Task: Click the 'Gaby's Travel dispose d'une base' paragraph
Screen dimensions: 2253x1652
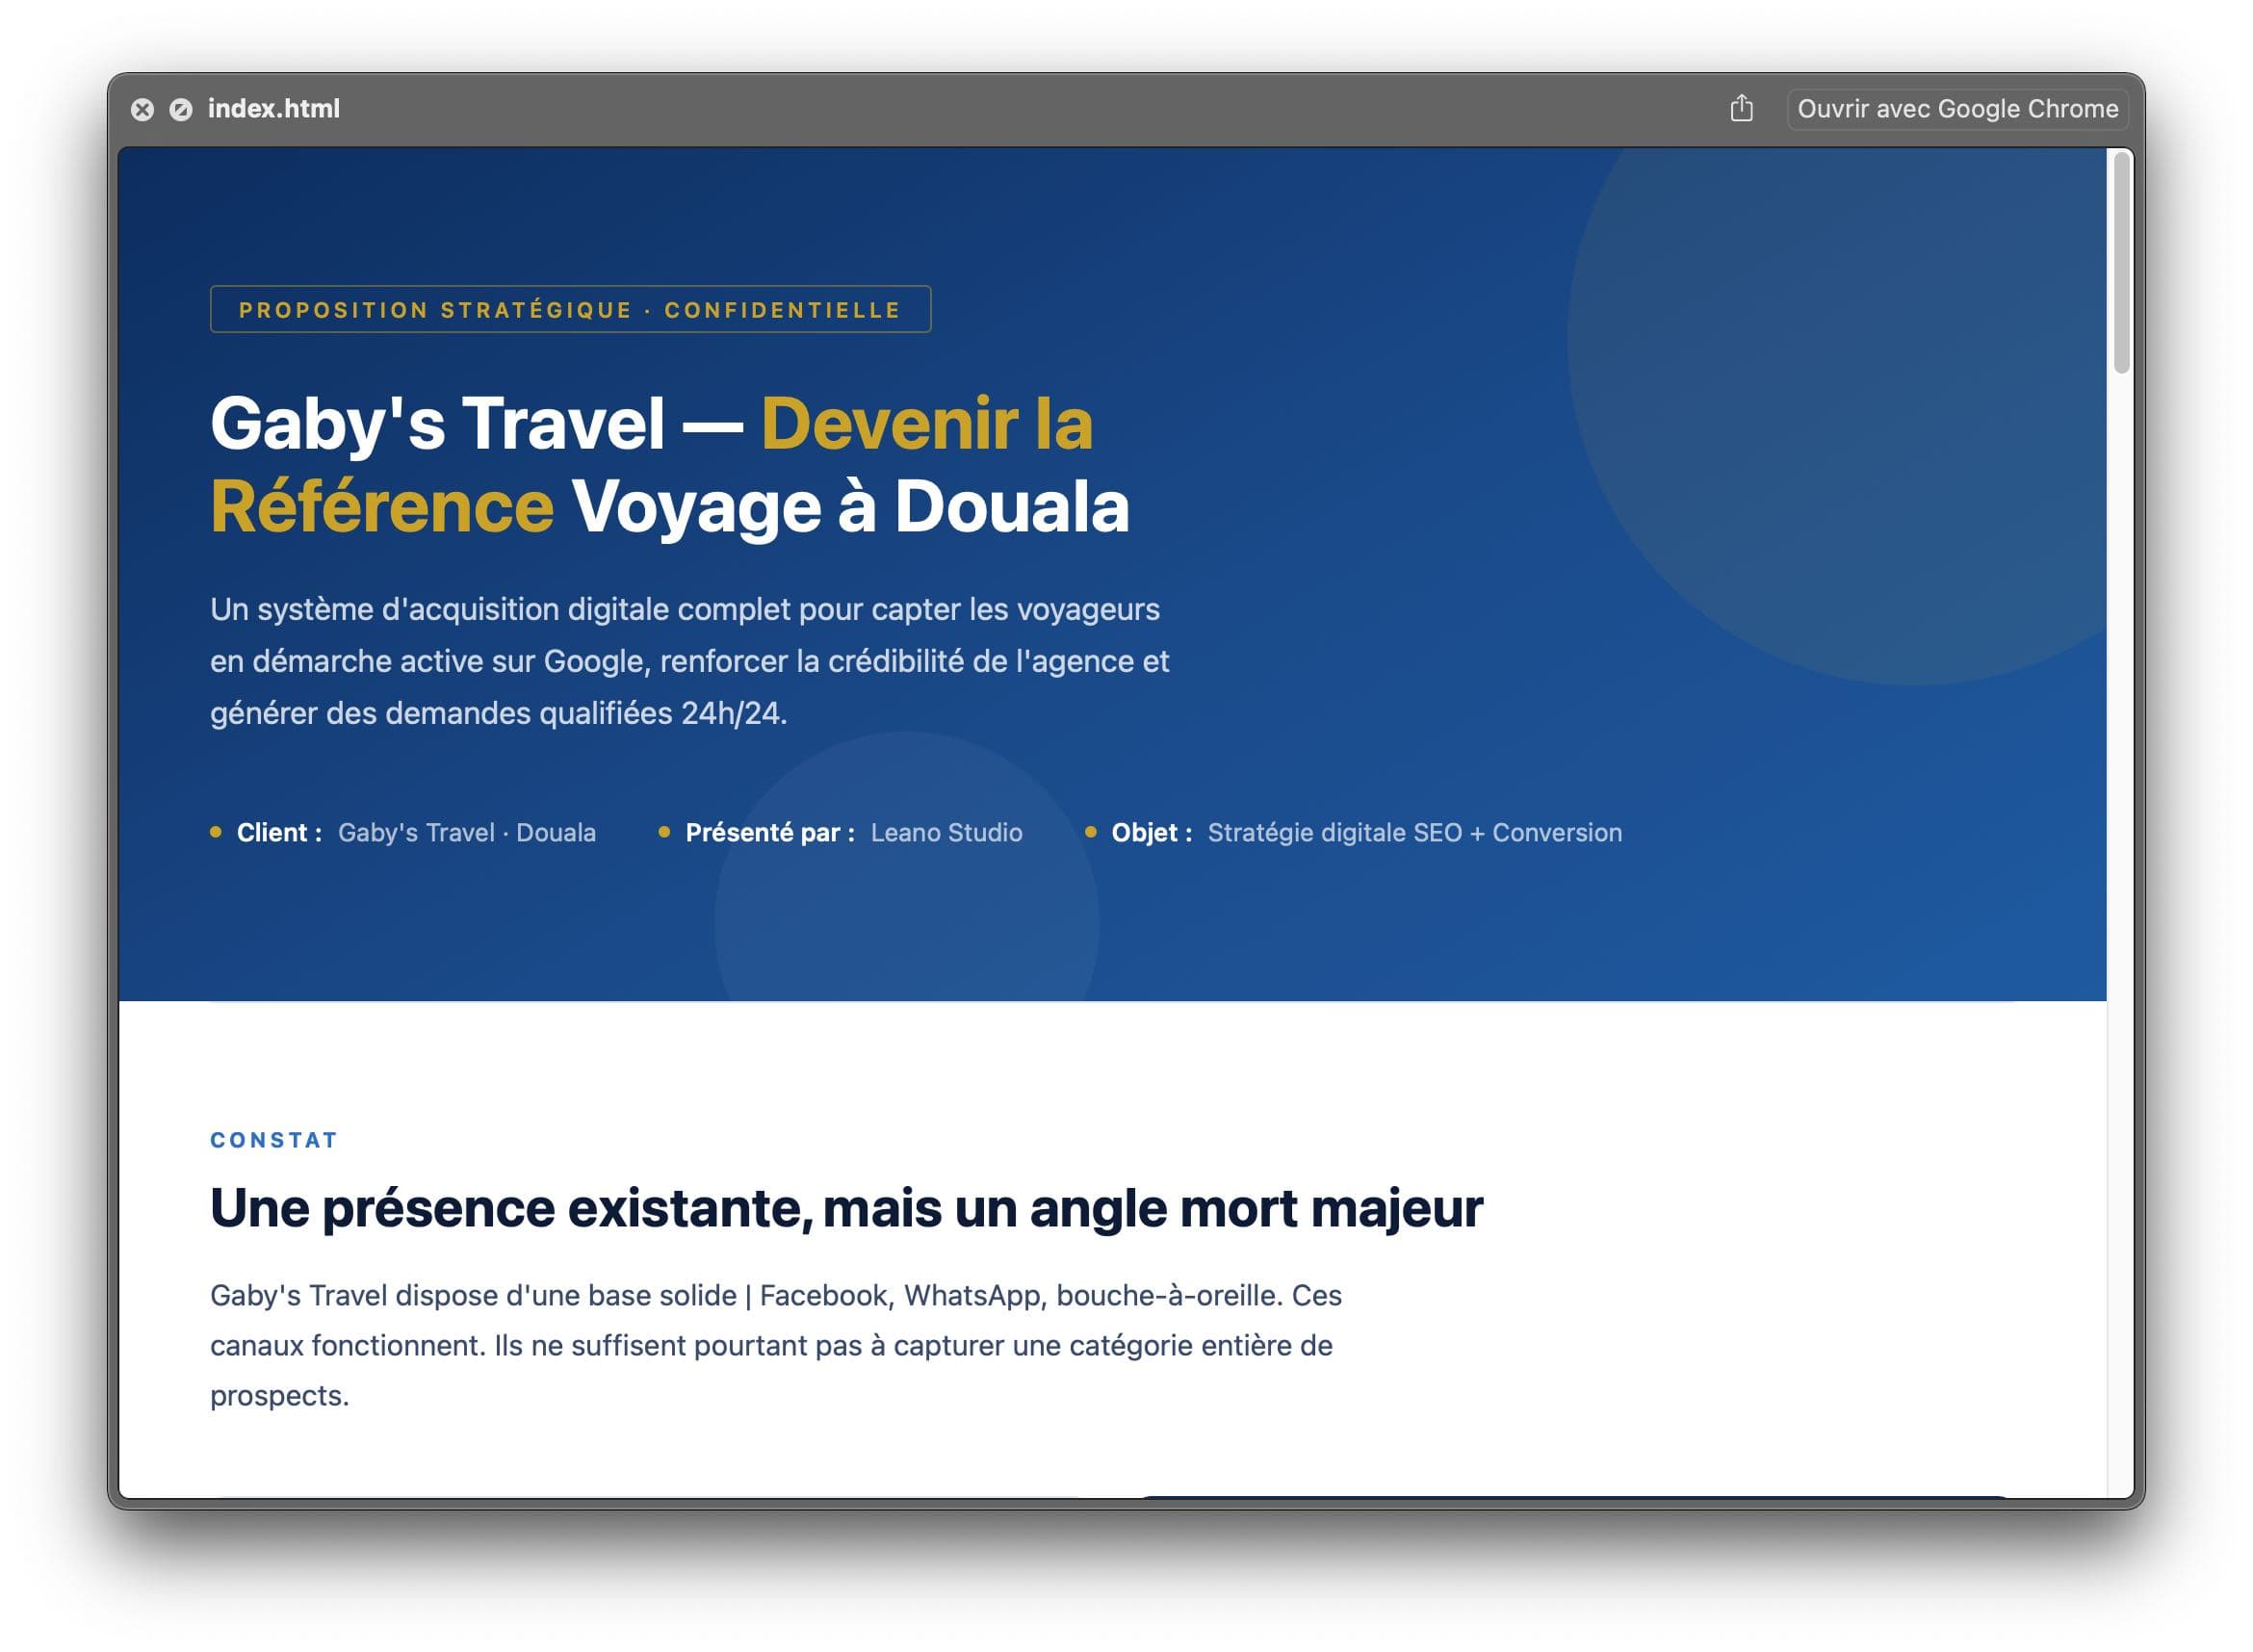Action: tap(775, 1345)
